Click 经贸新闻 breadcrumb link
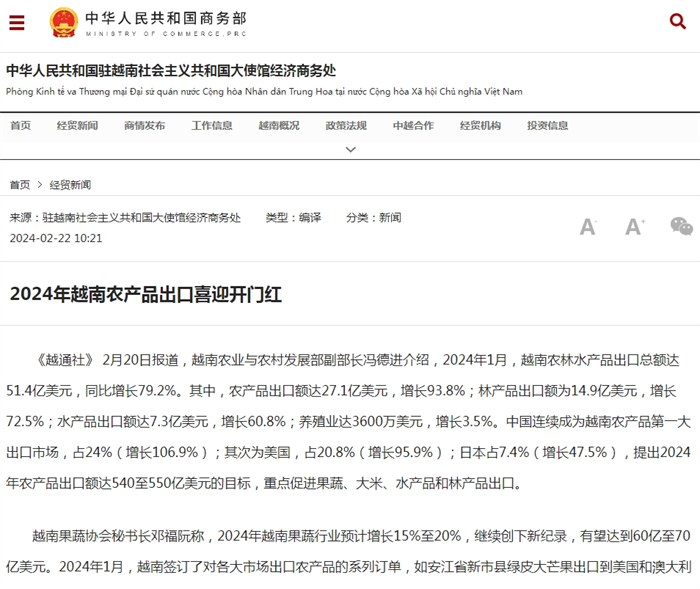Viewport: 700px width, 589px height. [x=70, y=185]
